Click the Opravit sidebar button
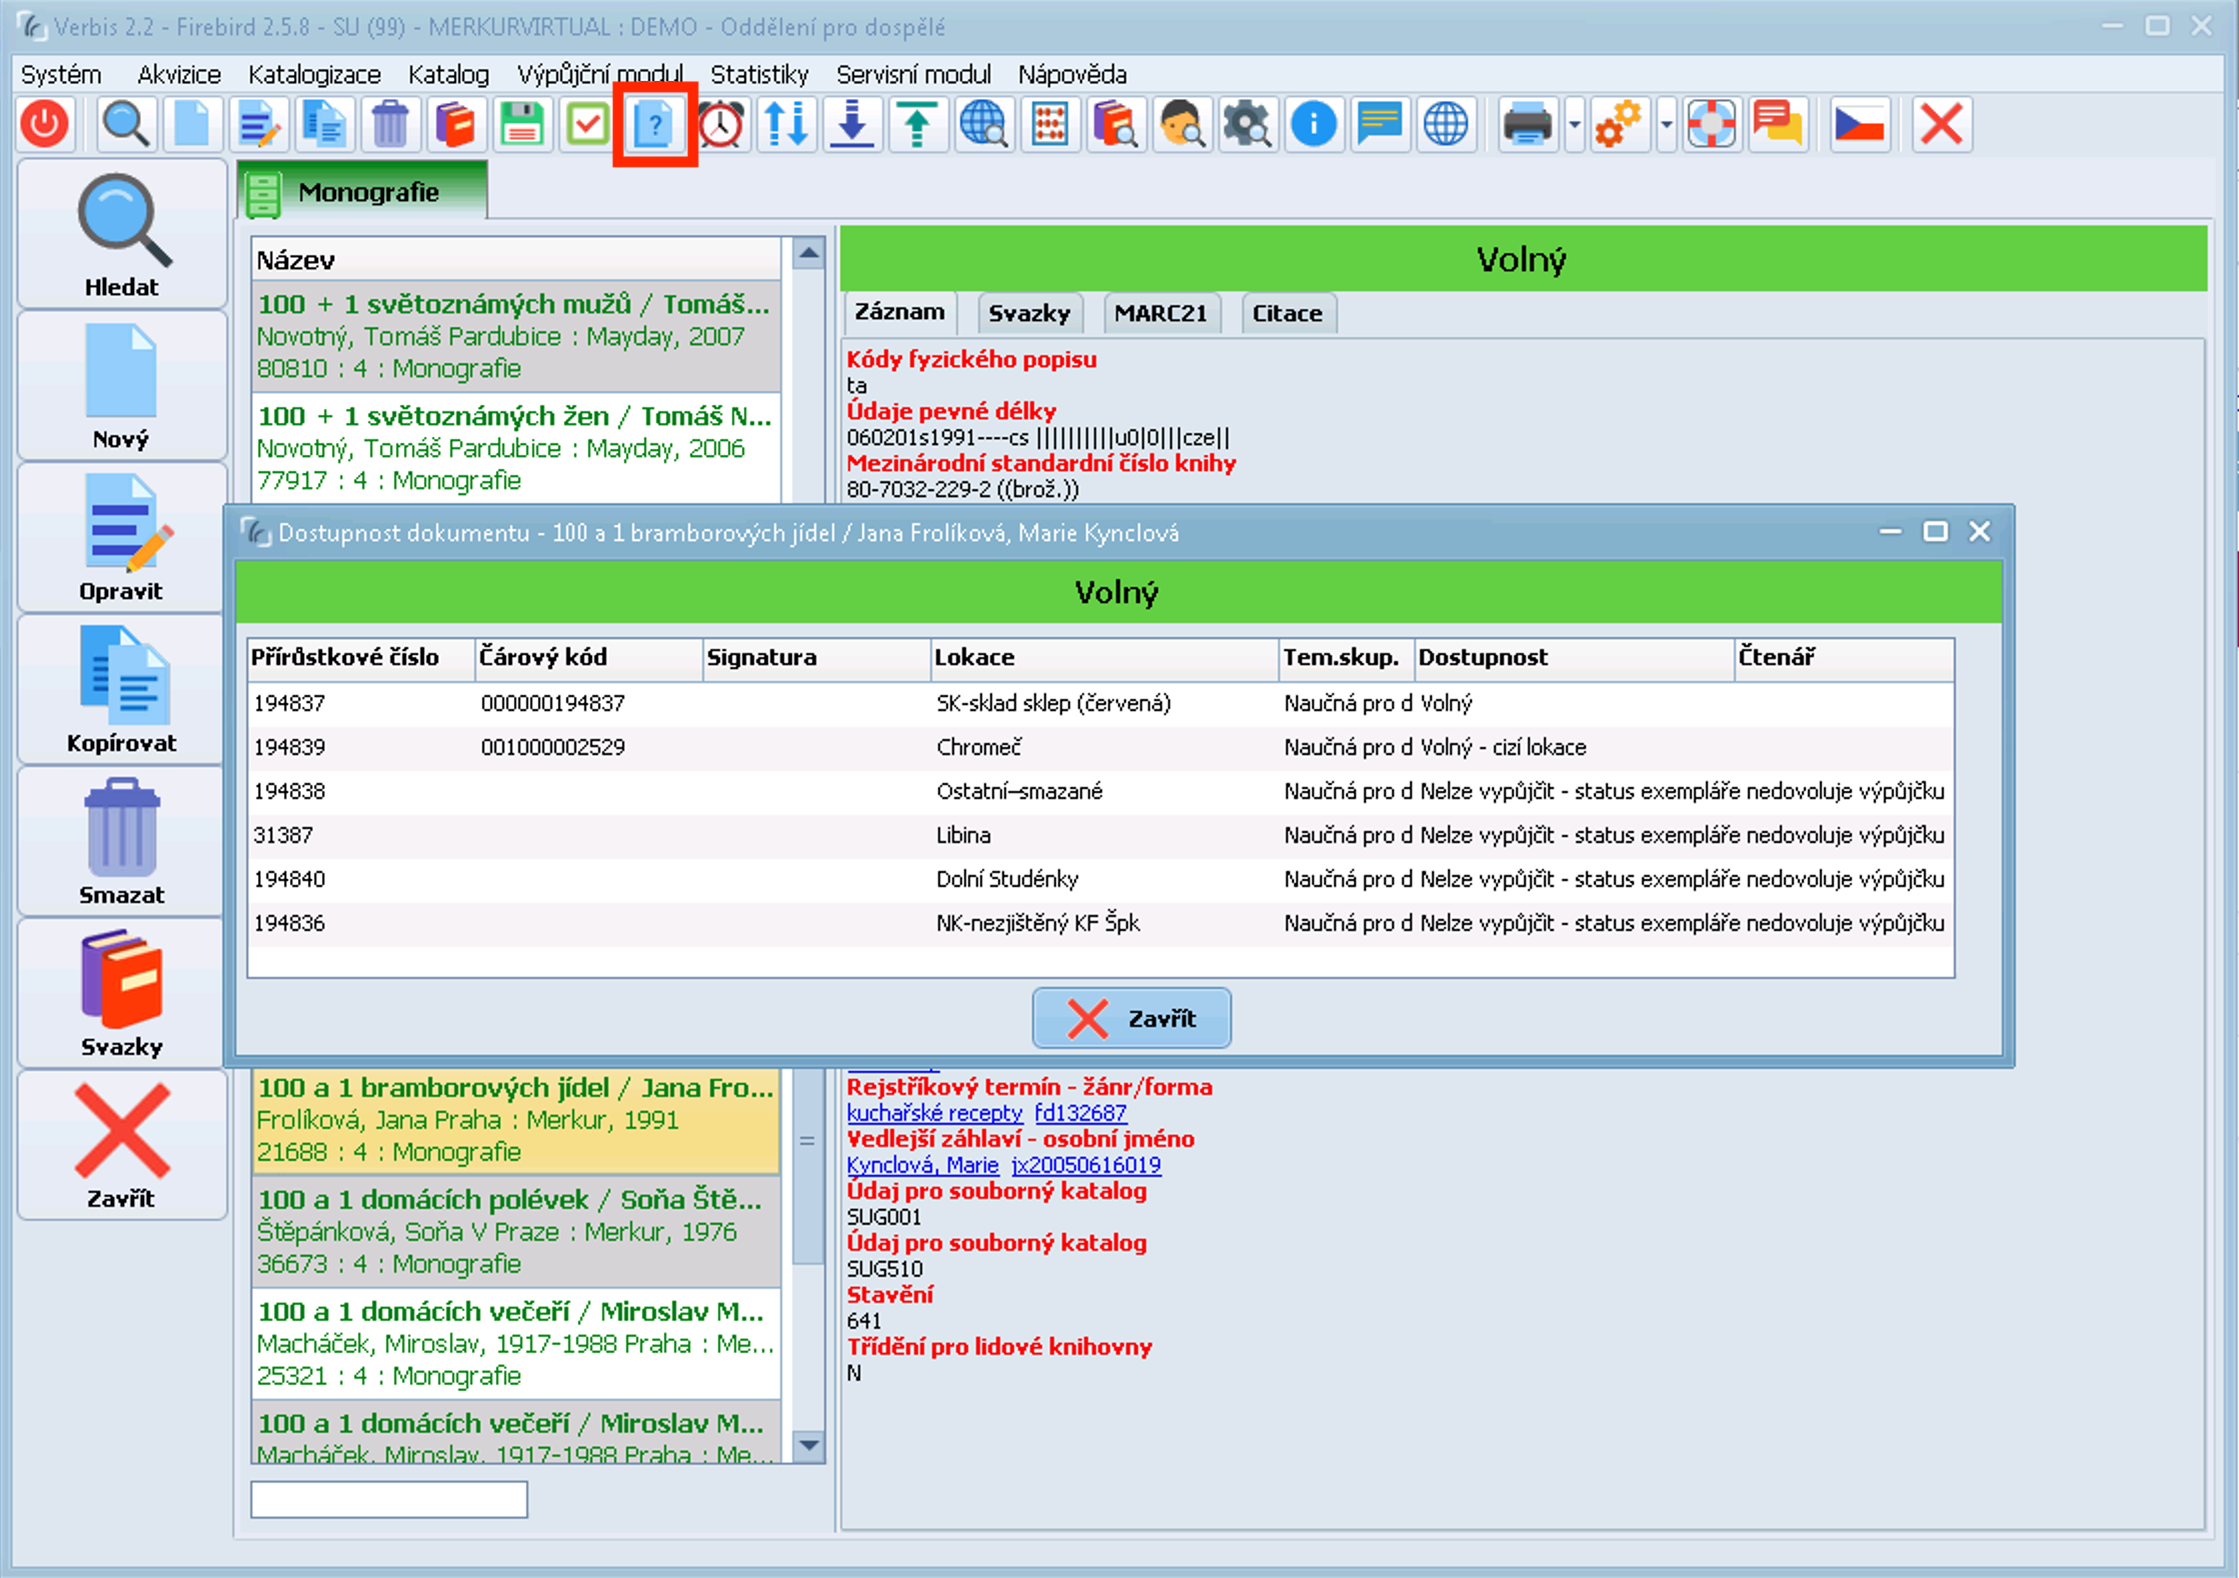Image resolution: width=2239 pixels, height=1578 pixels. tap(121, 539)
